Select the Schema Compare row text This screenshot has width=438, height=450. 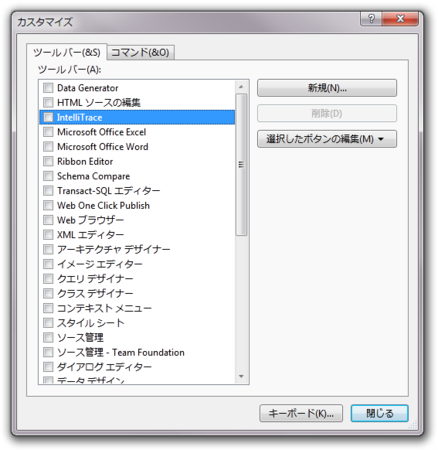coord(93,176)
